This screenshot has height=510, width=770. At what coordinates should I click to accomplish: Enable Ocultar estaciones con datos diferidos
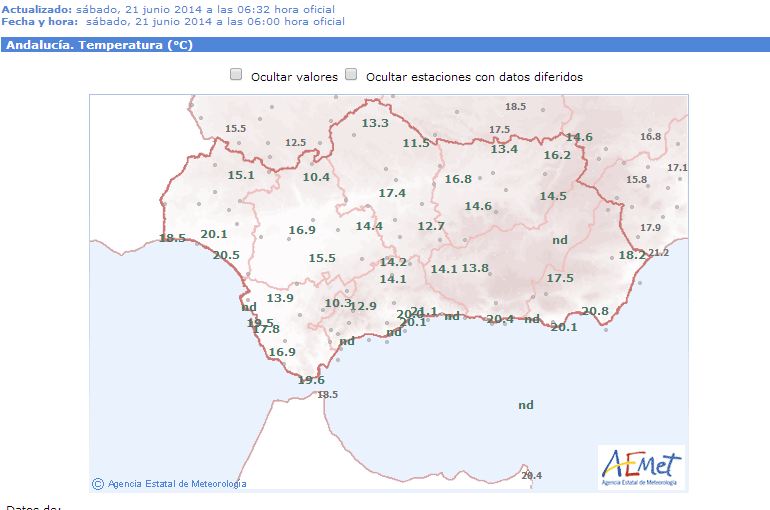tap(351, 74)
